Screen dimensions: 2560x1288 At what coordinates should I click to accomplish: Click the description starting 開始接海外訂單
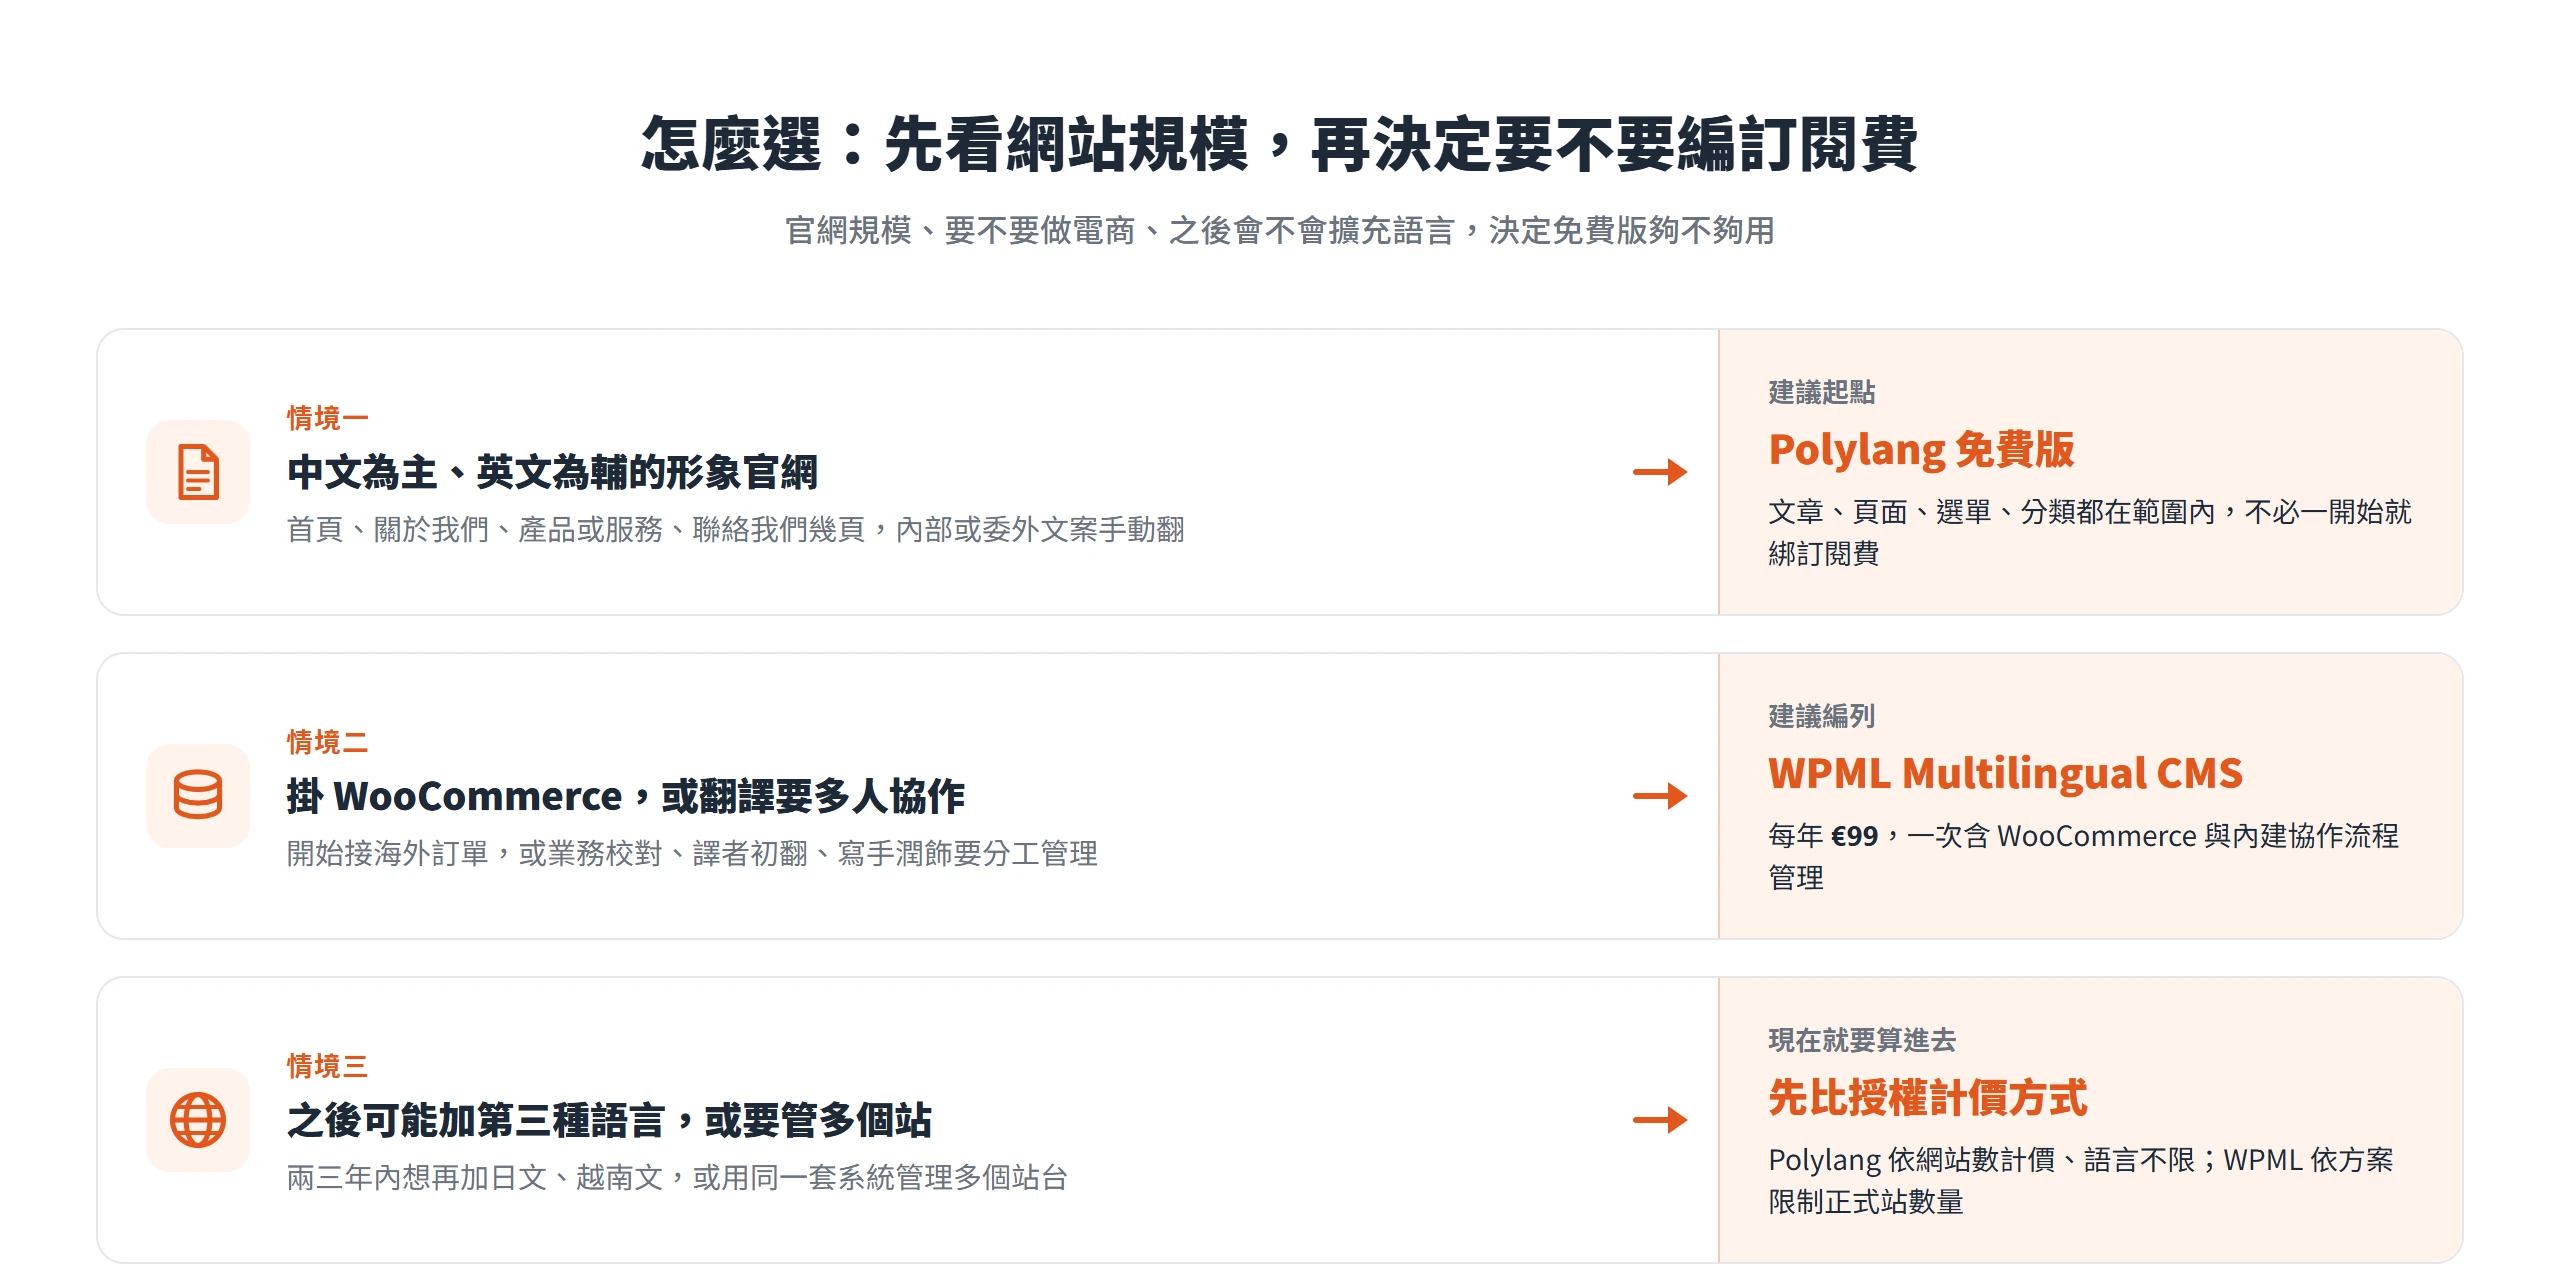tap(692, 853)
